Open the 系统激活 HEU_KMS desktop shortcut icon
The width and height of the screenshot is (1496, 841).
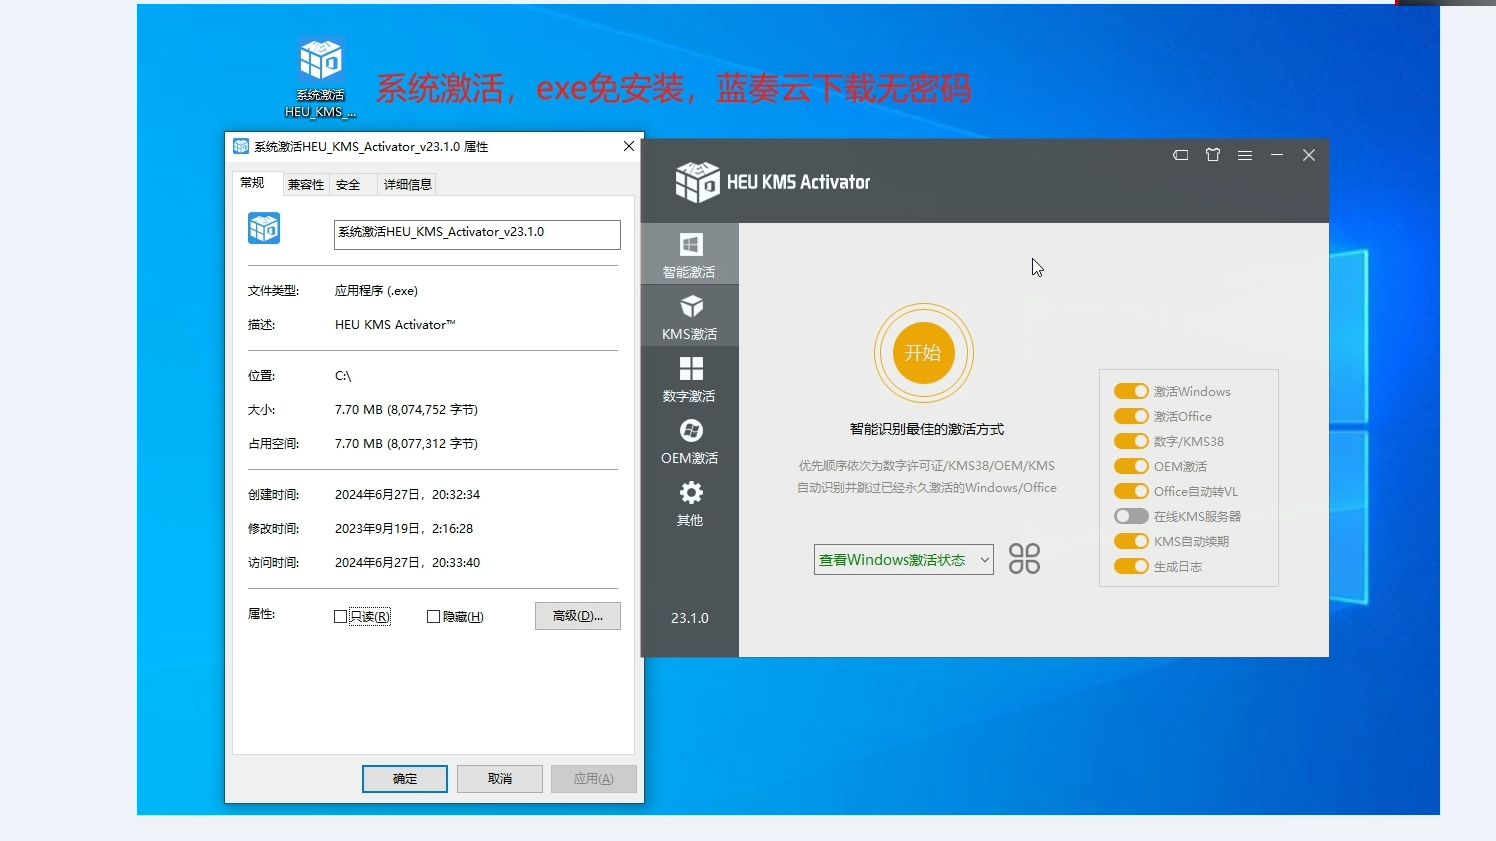(320, 79)
